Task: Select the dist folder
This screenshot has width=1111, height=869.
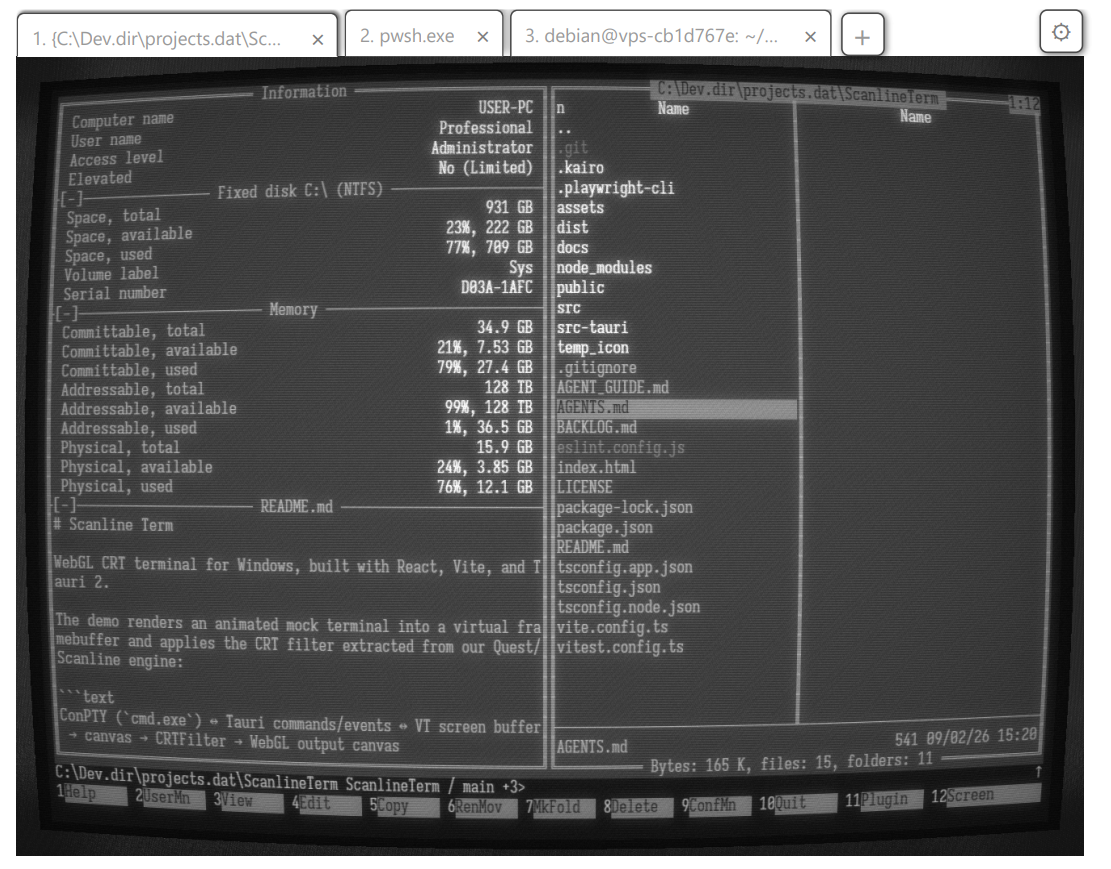Action: (573, 228)
